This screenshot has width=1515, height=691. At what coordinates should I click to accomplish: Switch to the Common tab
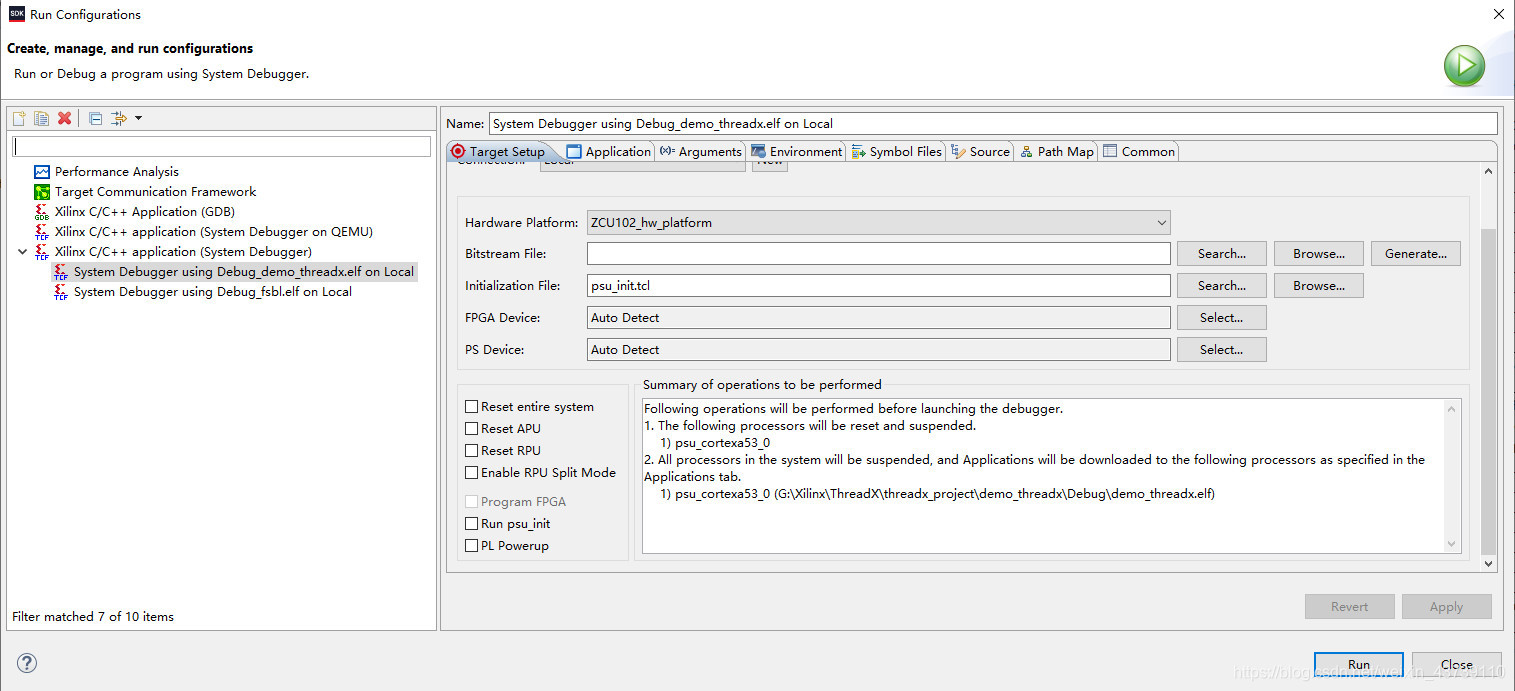pos(1139,152)
